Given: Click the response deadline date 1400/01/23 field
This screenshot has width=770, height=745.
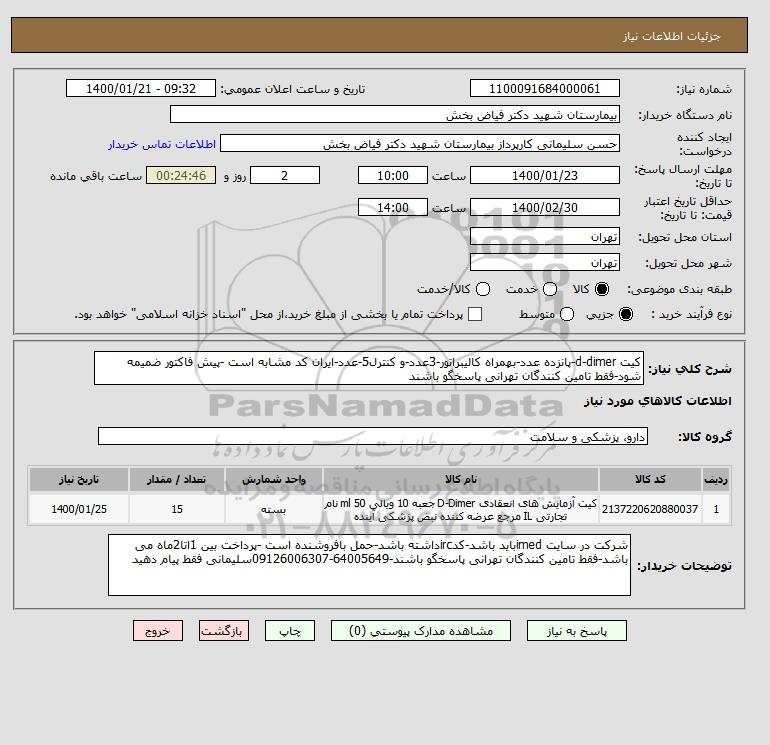Looking at the screenshot, I should [x=545, y=175].
